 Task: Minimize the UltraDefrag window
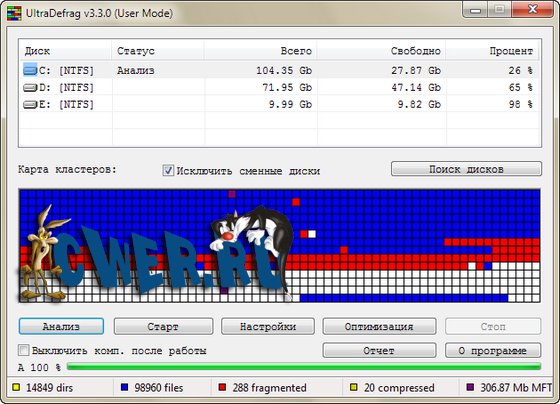(475, 10)
